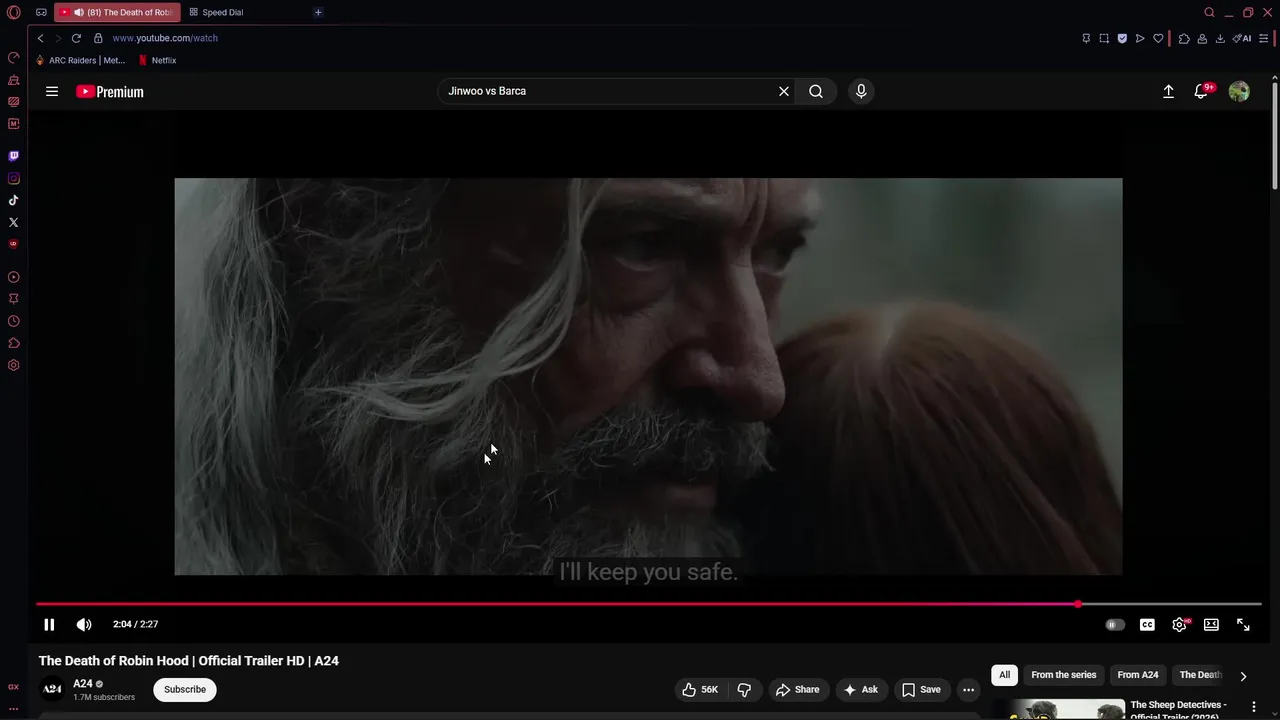Select the All filter chip
The image size is (1280, 720).
point(1005,675)
